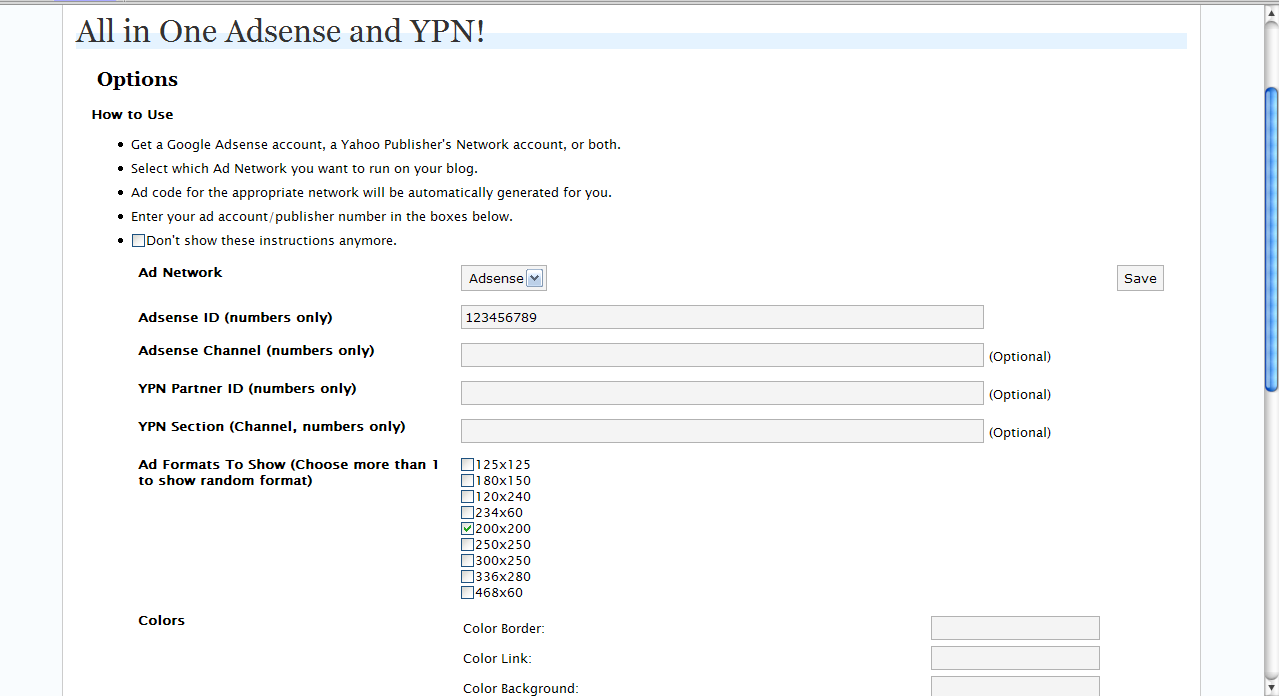Check "Don't show these instructions anymore"
The height and width of the screenshot is (696, 1279).
click(139, 240)
